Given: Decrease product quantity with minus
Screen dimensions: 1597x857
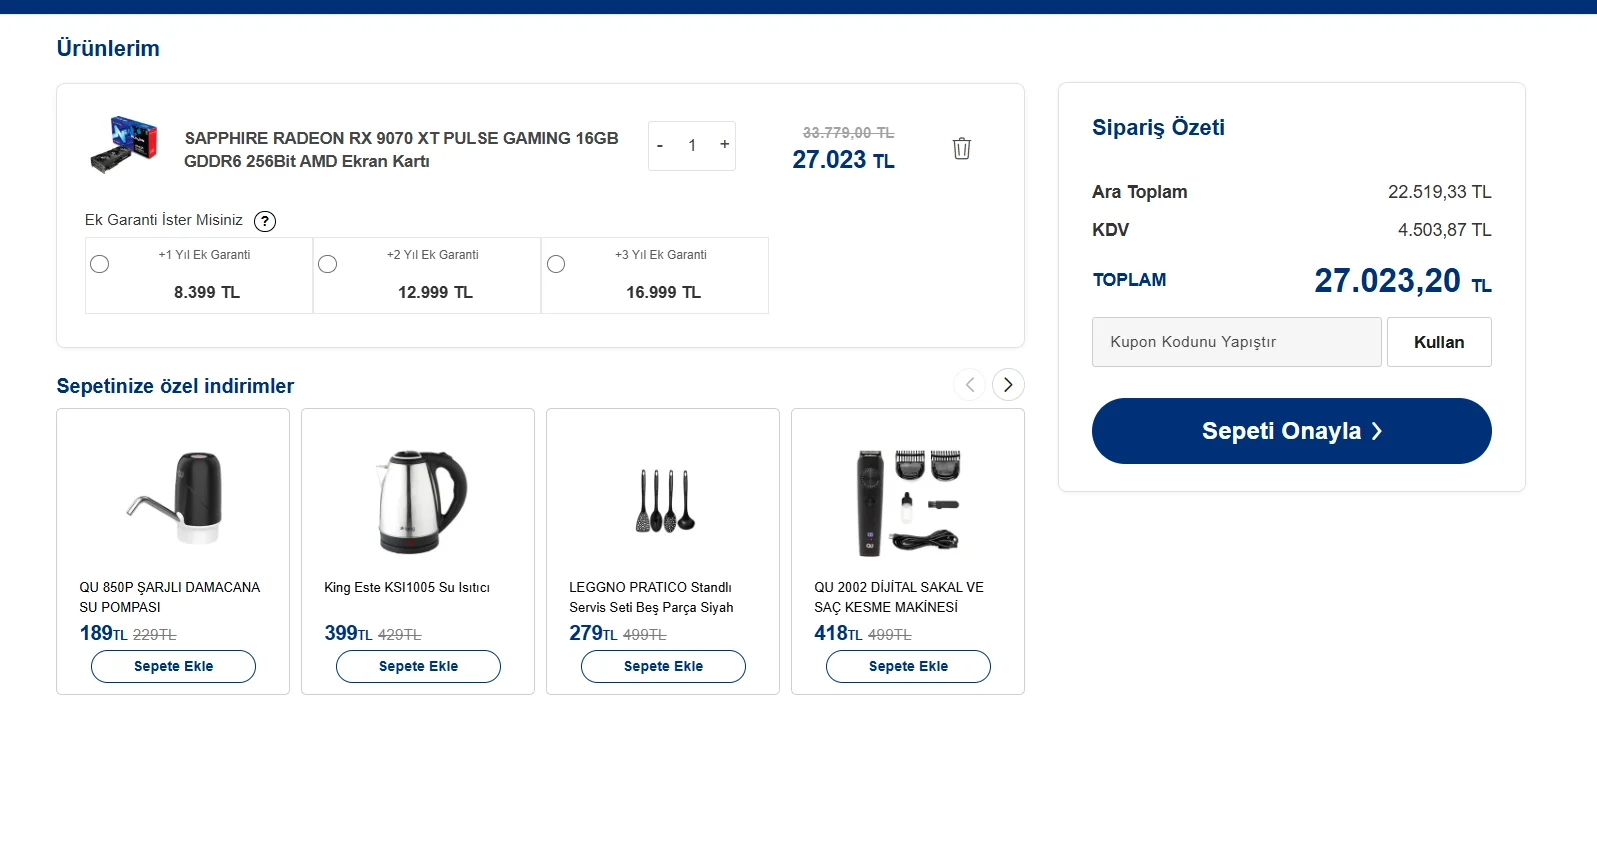Looking at the screenshot, I should click(660, 146).
